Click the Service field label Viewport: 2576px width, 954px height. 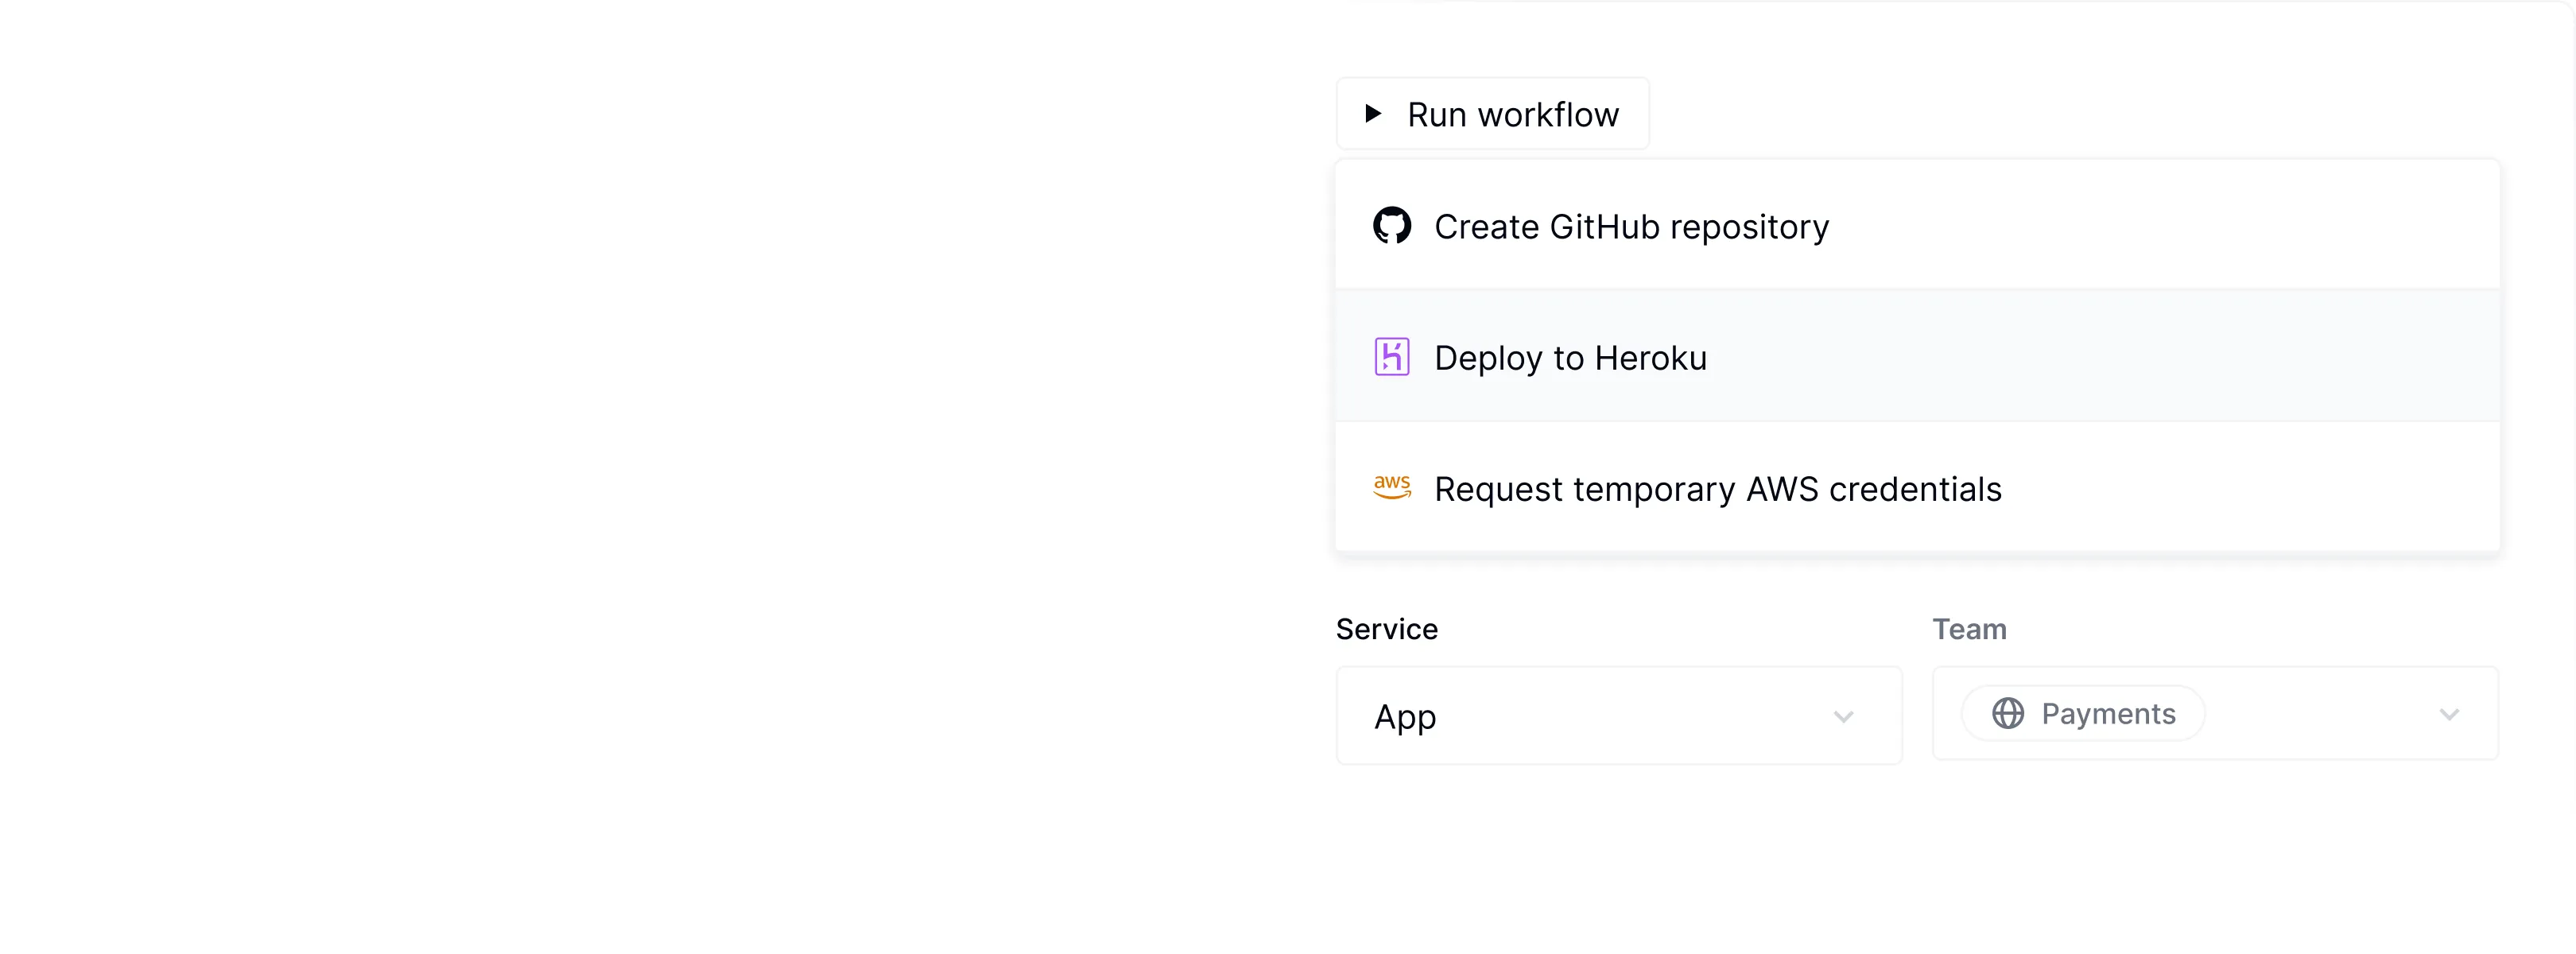tap(1386, 629)
